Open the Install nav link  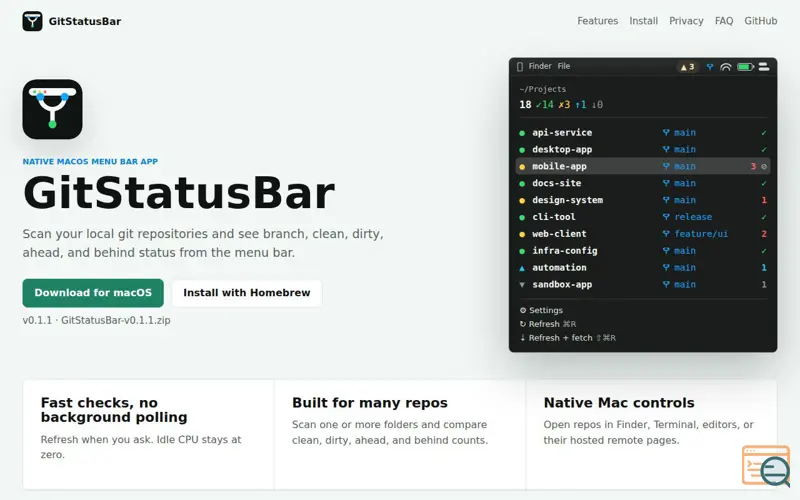click(643, 21)
